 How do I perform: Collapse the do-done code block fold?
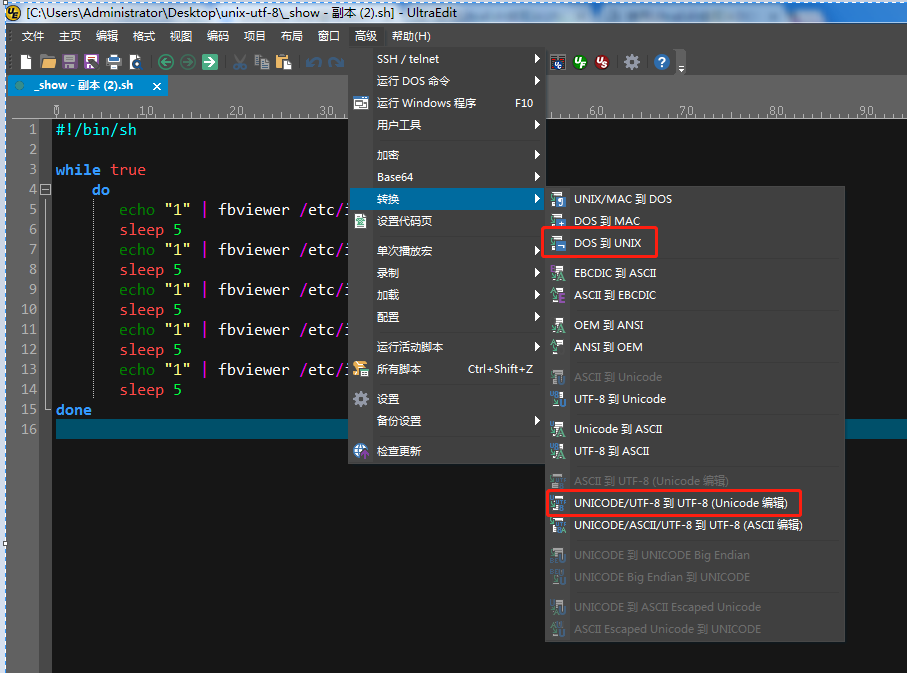47,188
